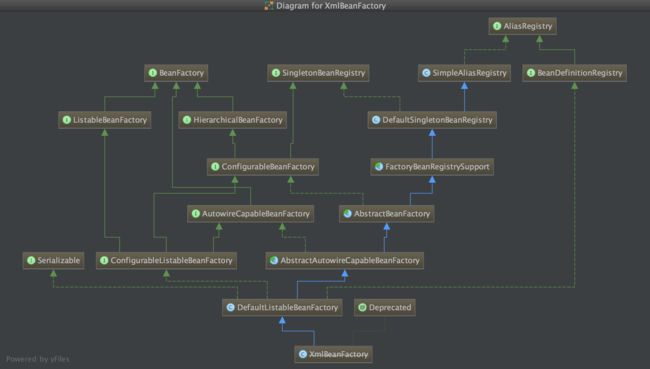
Task: Select the SingletonBeanRegistry node label
Action: 323,73
